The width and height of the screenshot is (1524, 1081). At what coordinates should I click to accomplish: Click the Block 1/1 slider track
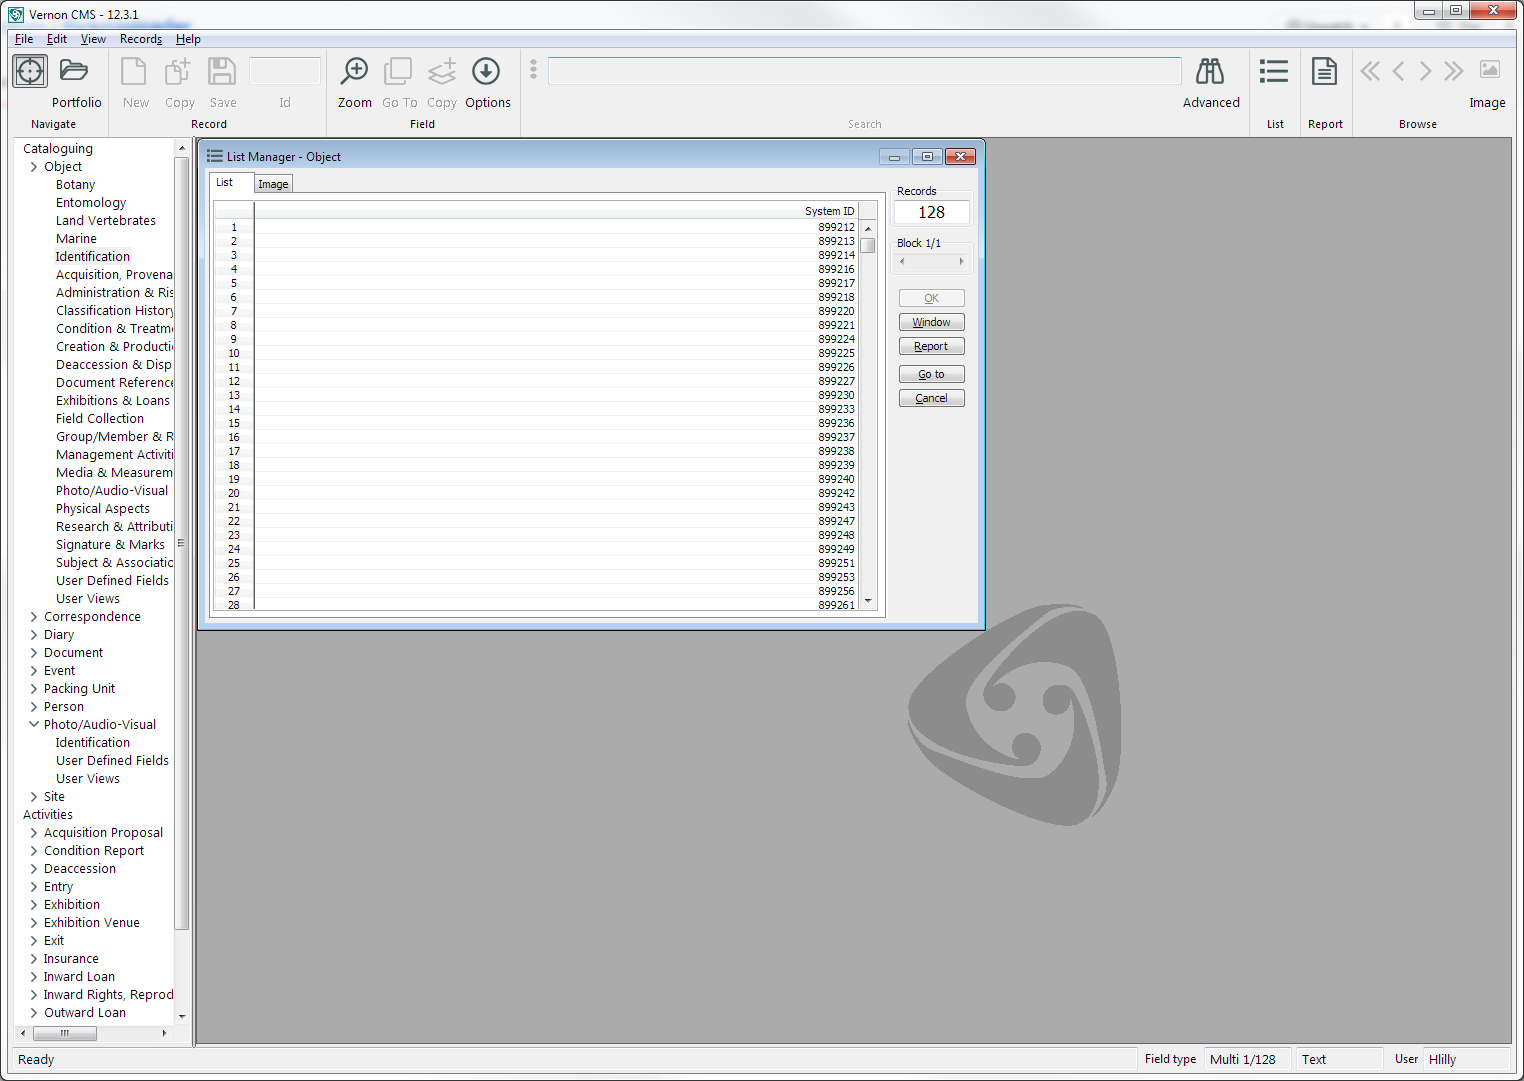pos(931,262)
